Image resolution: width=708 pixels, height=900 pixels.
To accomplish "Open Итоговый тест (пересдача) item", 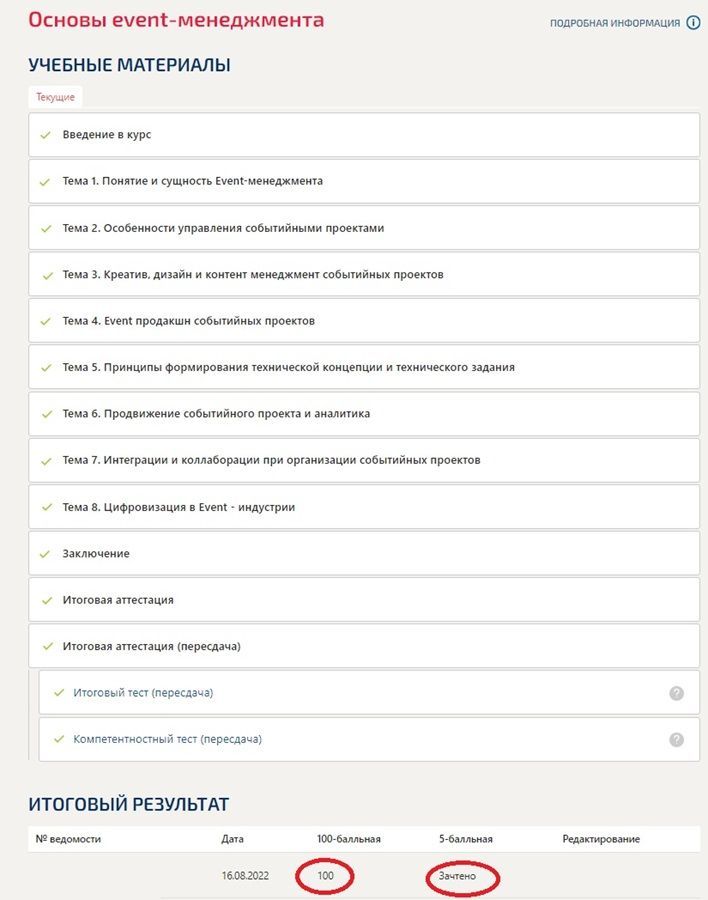I will pyautogui.click(x=369, y=693).
